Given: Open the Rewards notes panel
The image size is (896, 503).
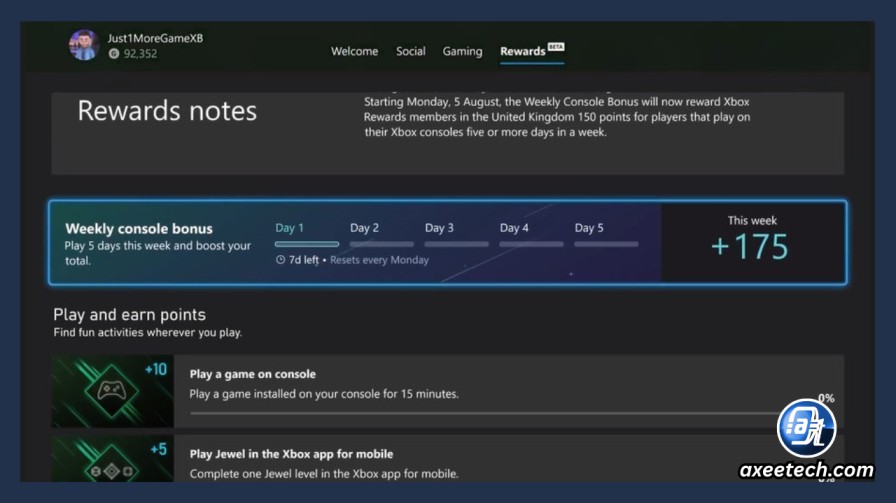Looking at the screenshot, I should [447, 133].
